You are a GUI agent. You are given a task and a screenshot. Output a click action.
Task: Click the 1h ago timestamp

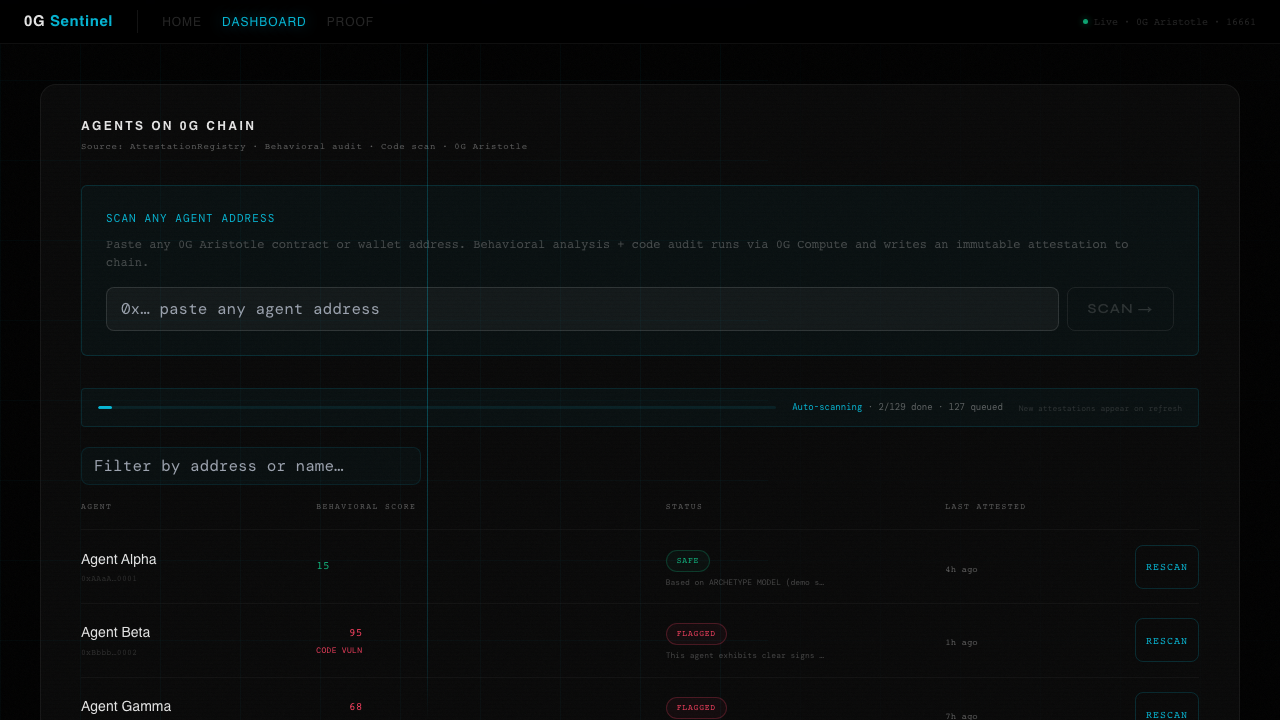pos(961,642)
